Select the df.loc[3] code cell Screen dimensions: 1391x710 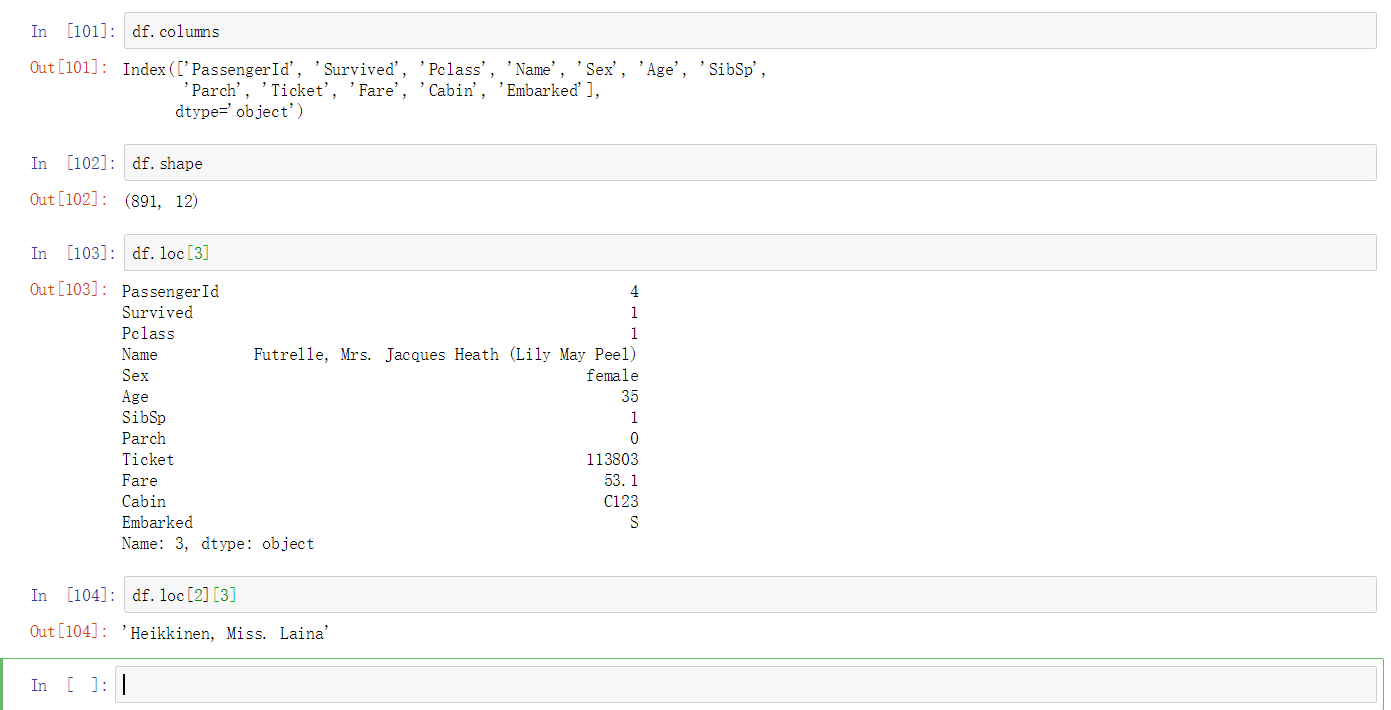point(750,253)
